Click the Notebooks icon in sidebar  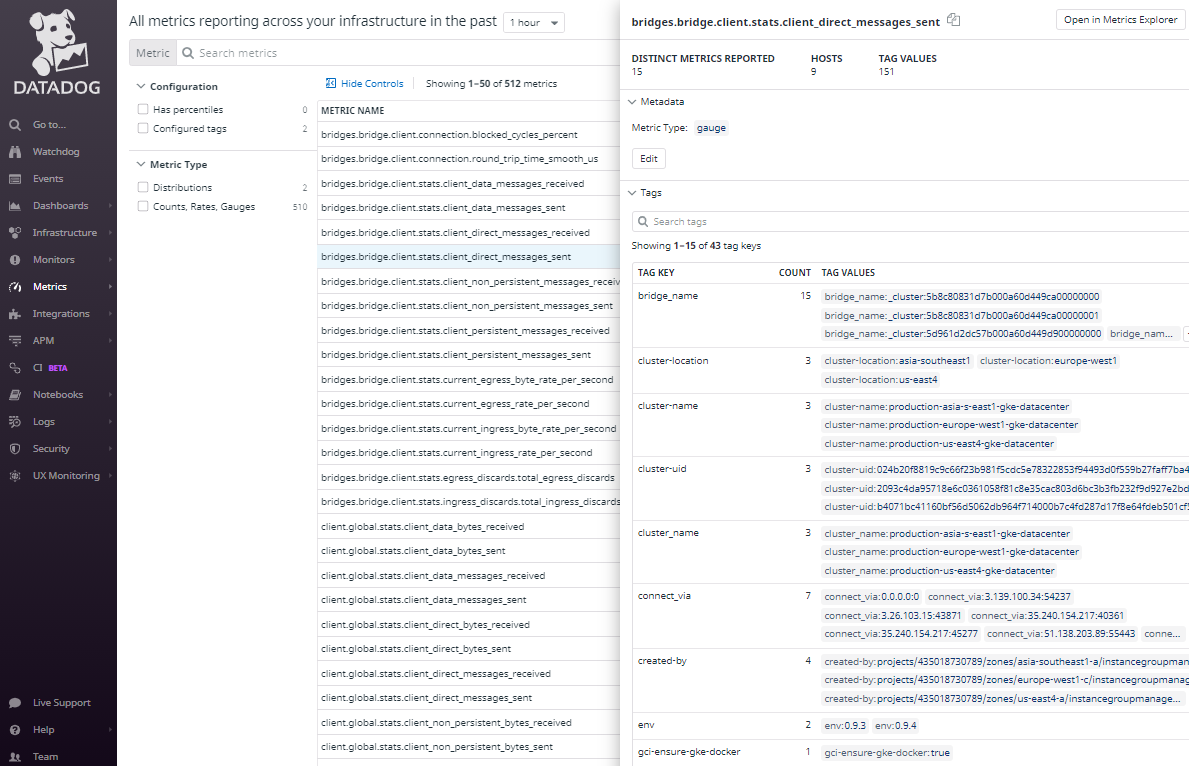click(x=15, y=395)
